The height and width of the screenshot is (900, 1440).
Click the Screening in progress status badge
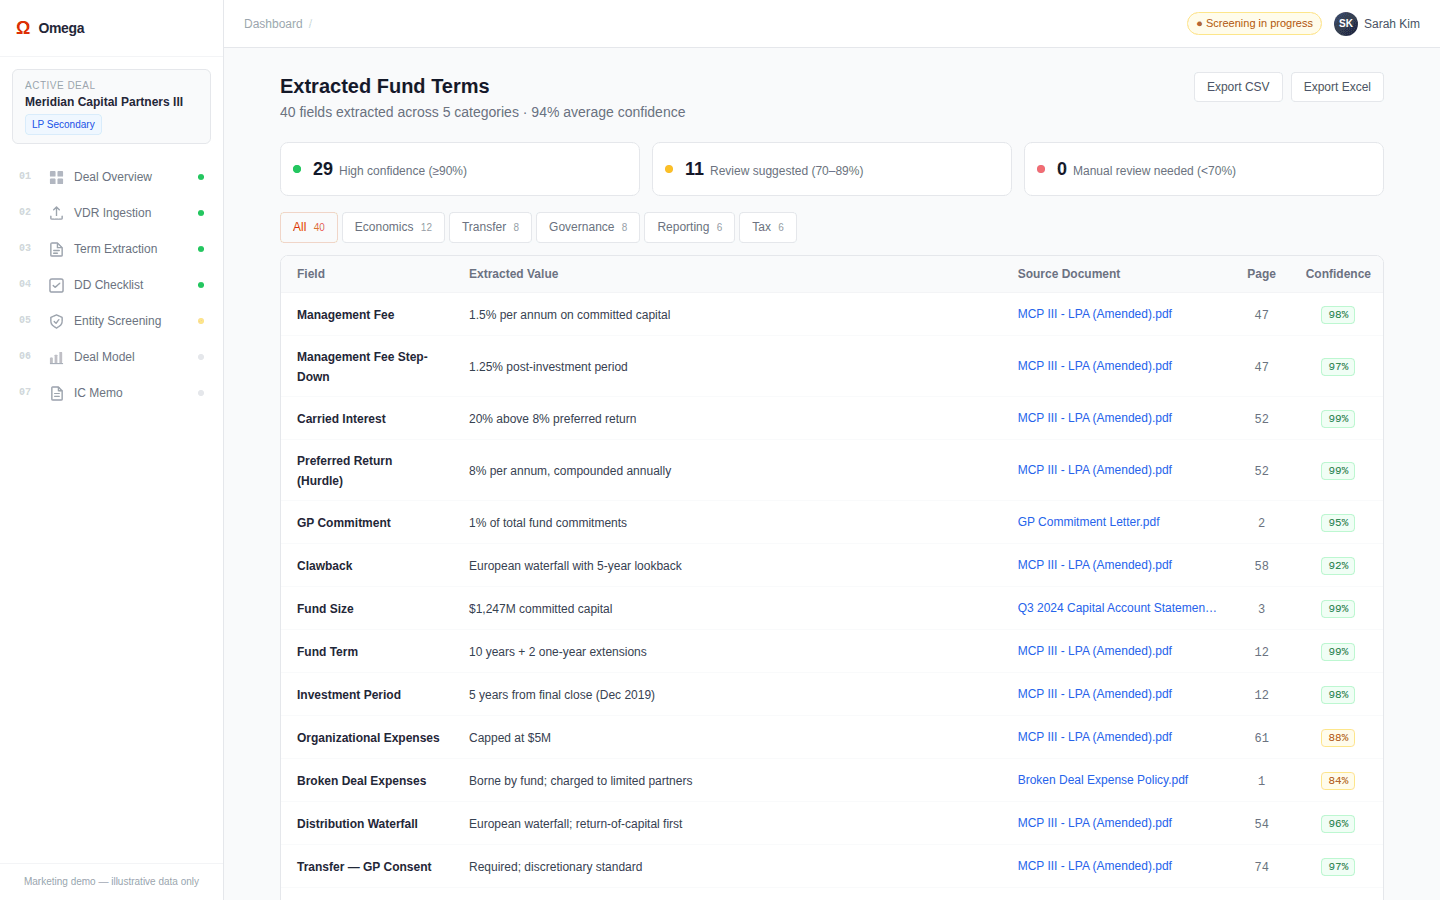point(1254,24)
